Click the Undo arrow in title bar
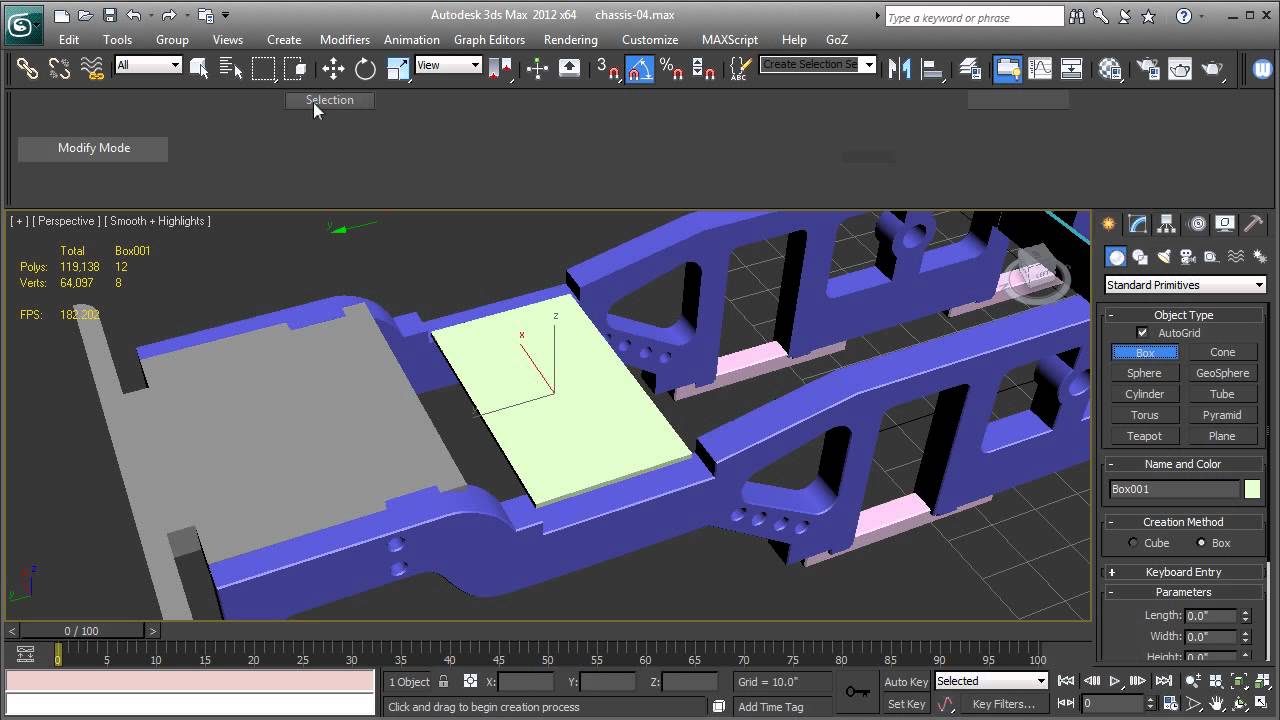The image size is (1280, 720). pyautogui.click(x=133, y=15)
